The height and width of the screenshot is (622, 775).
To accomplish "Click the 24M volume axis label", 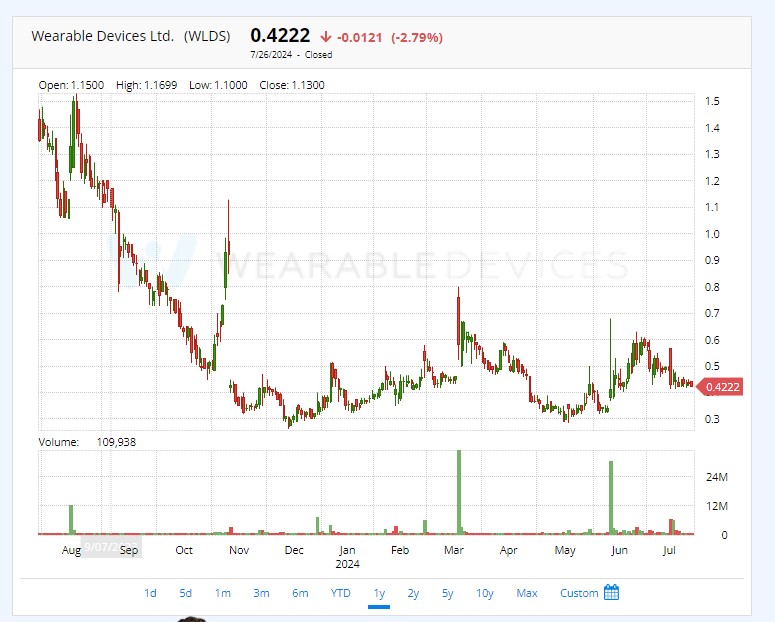I will (x=717, y=477).
